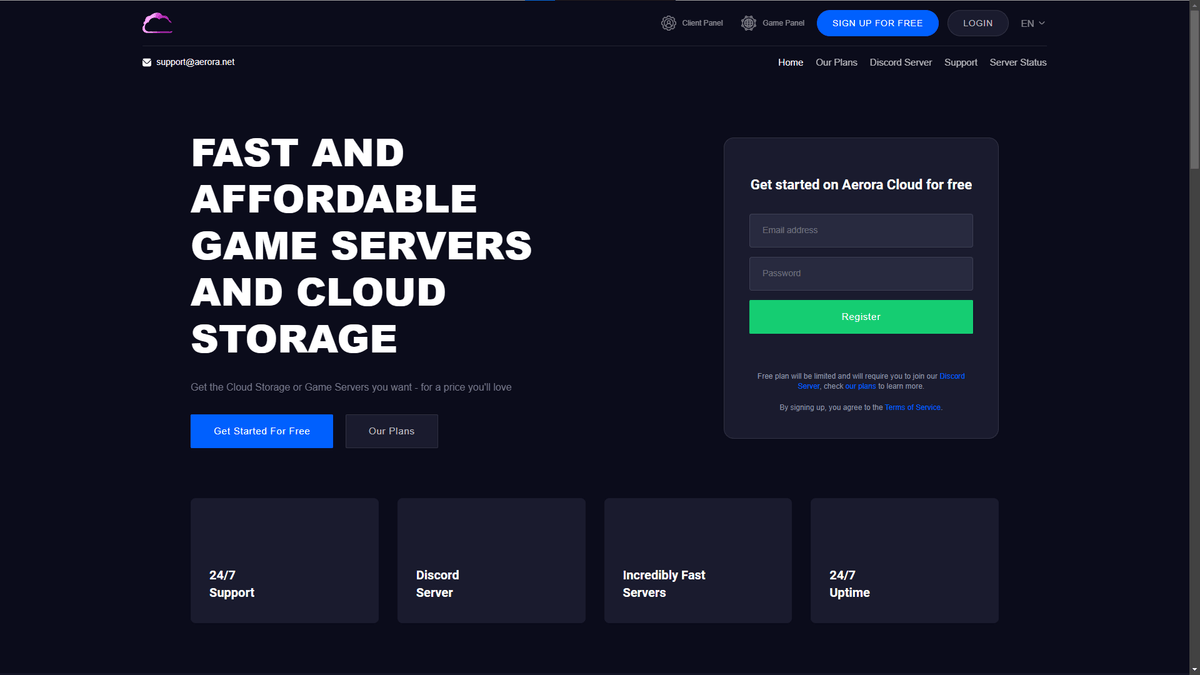The image size is (1200, 675).
Task: Select the 24/7 Uptime card
Action: pos(905,561)
